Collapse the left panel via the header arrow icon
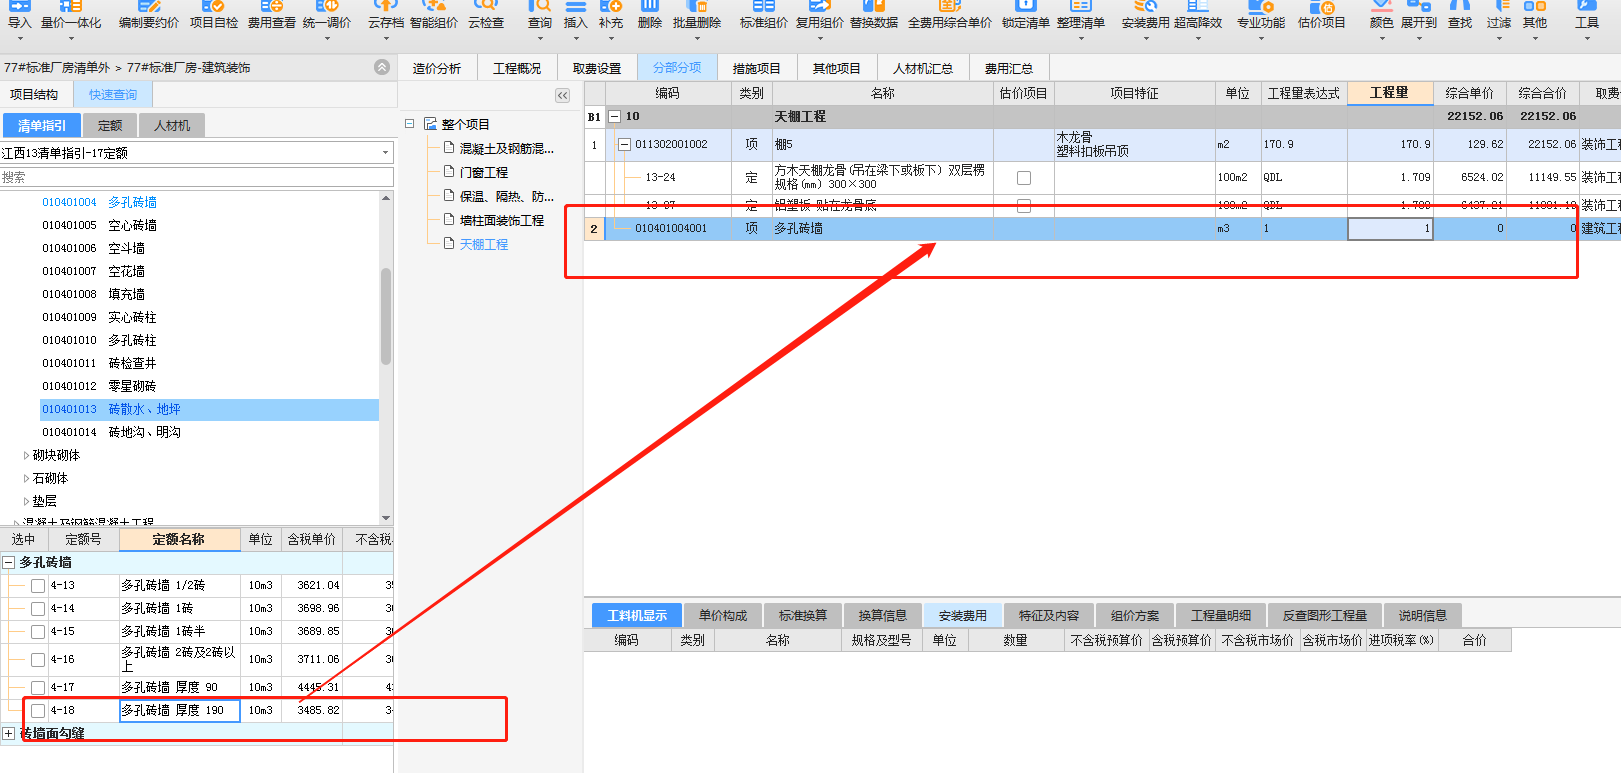This screenshot has width=1621, height=773. point(382,67)
